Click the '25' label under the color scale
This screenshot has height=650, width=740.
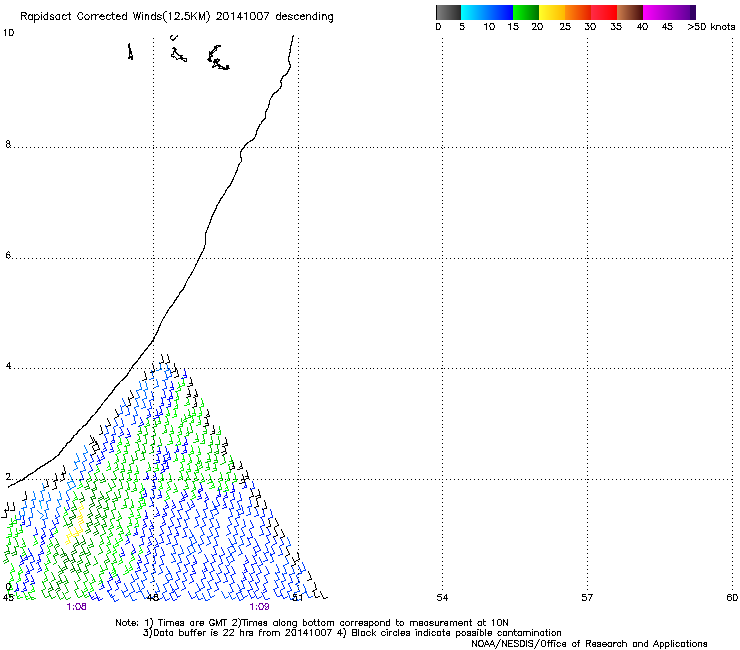coord(565,27)
